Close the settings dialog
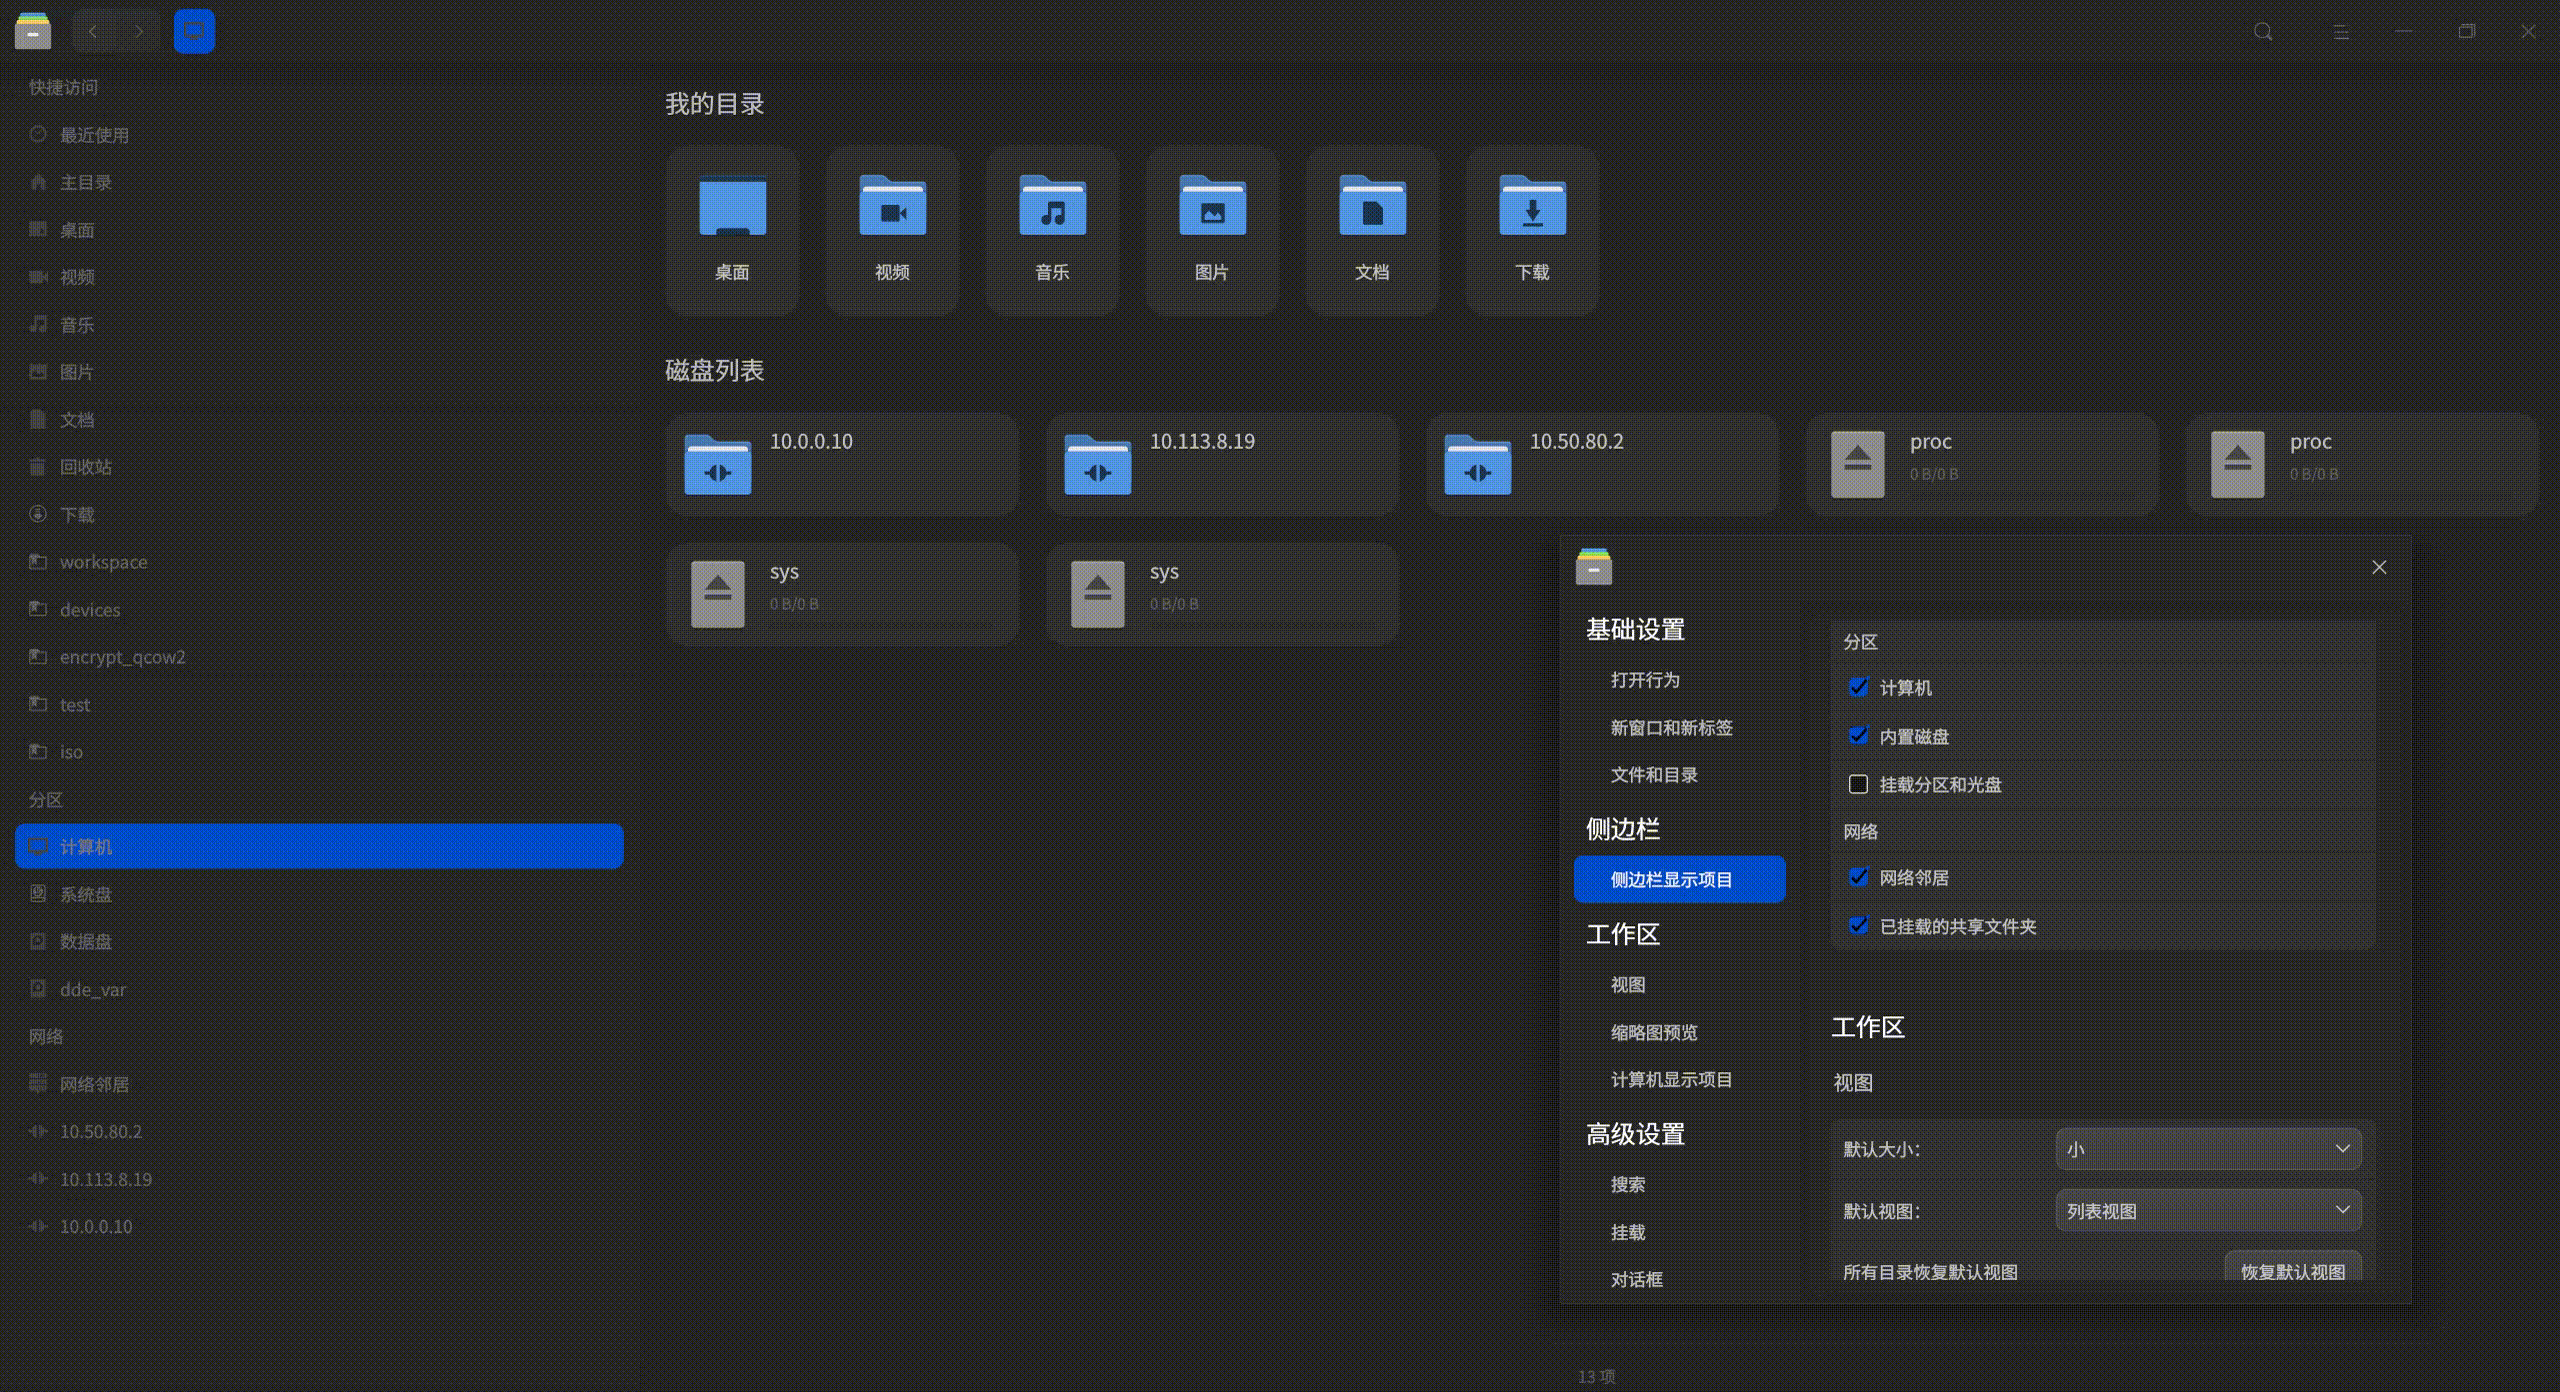 [2379, 567]
